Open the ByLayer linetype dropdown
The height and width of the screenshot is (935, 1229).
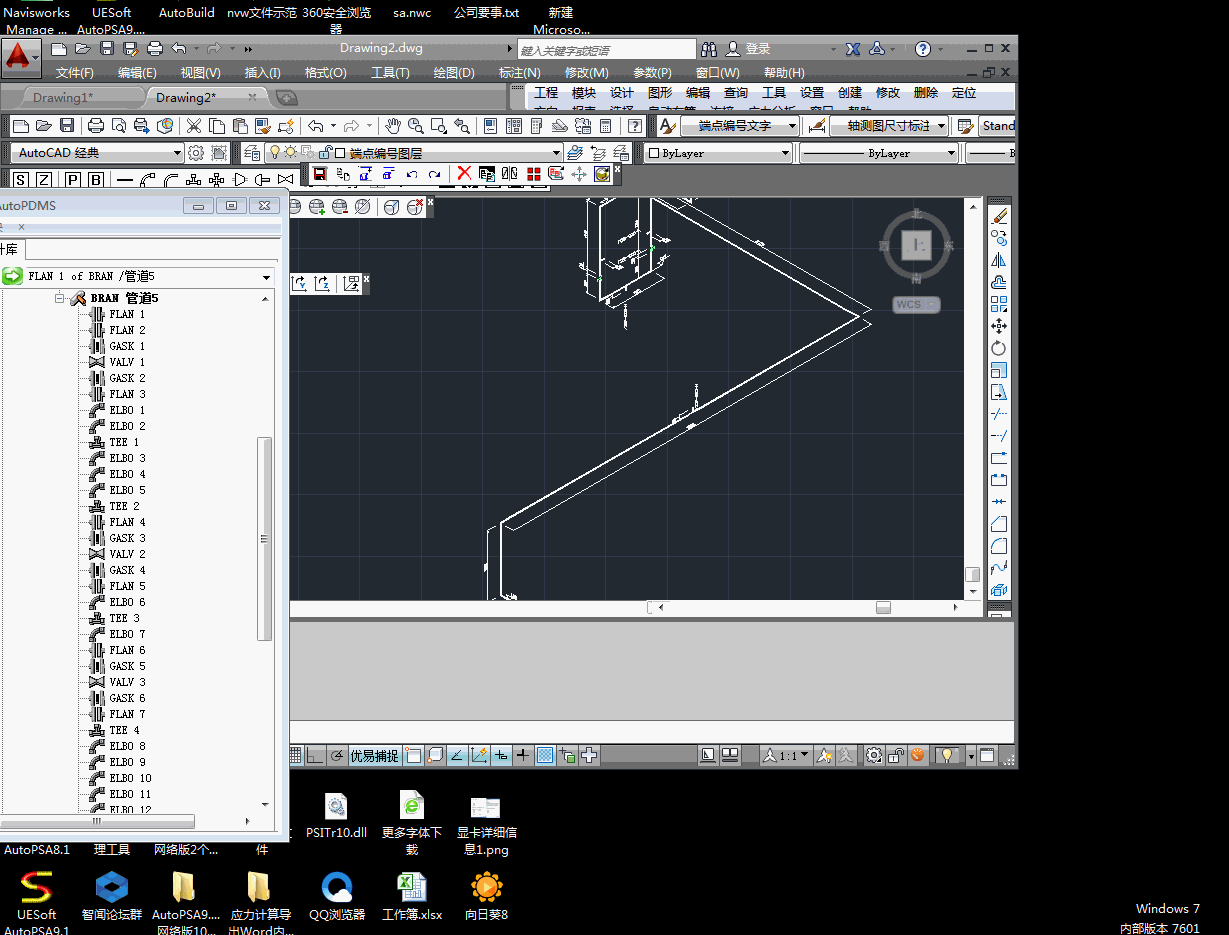[x=879, y=153]
